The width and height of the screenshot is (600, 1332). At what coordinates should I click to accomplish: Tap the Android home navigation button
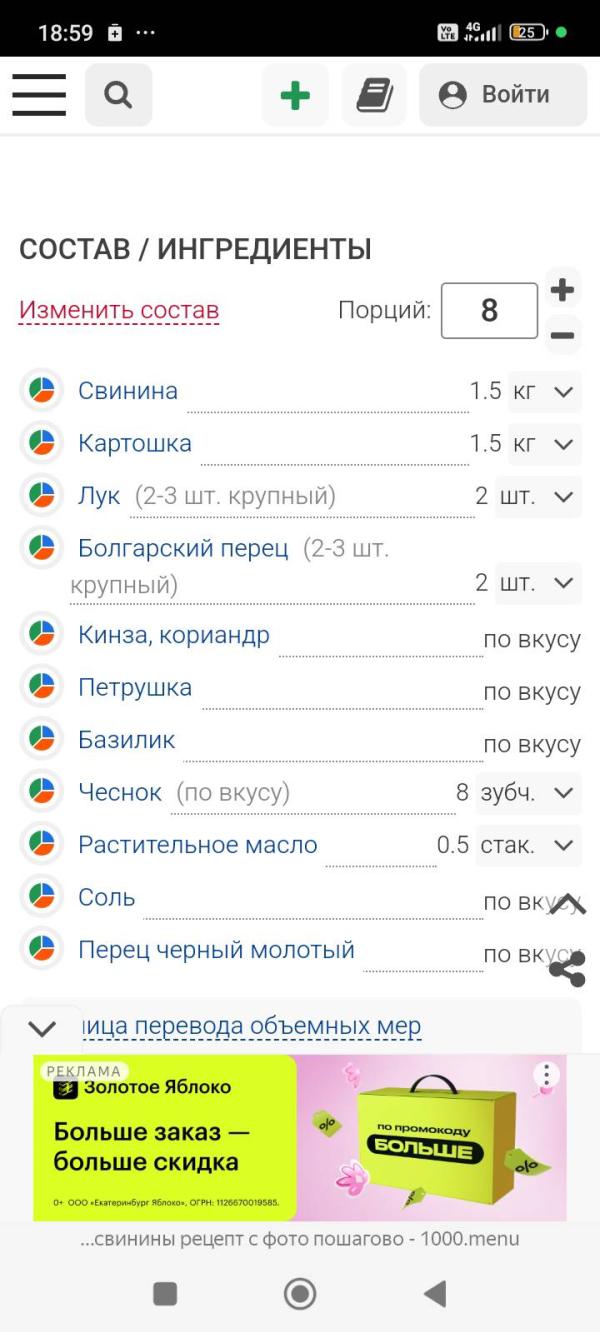point(300,1293)
